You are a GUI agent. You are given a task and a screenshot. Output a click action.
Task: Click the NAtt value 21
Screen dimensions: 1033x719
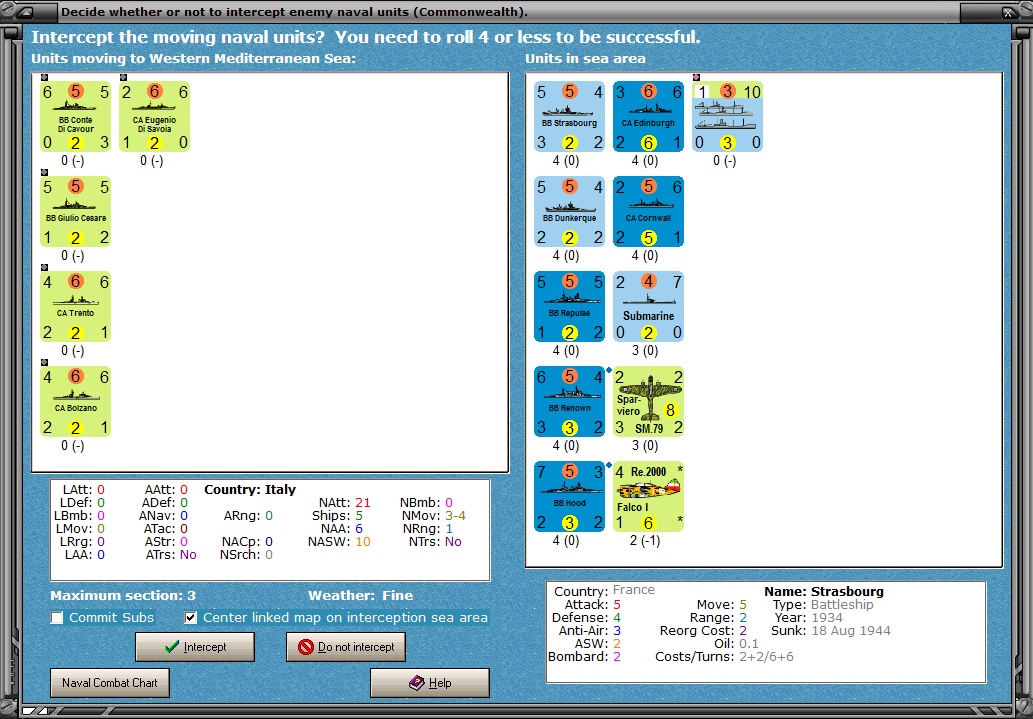tap(362, 503)
